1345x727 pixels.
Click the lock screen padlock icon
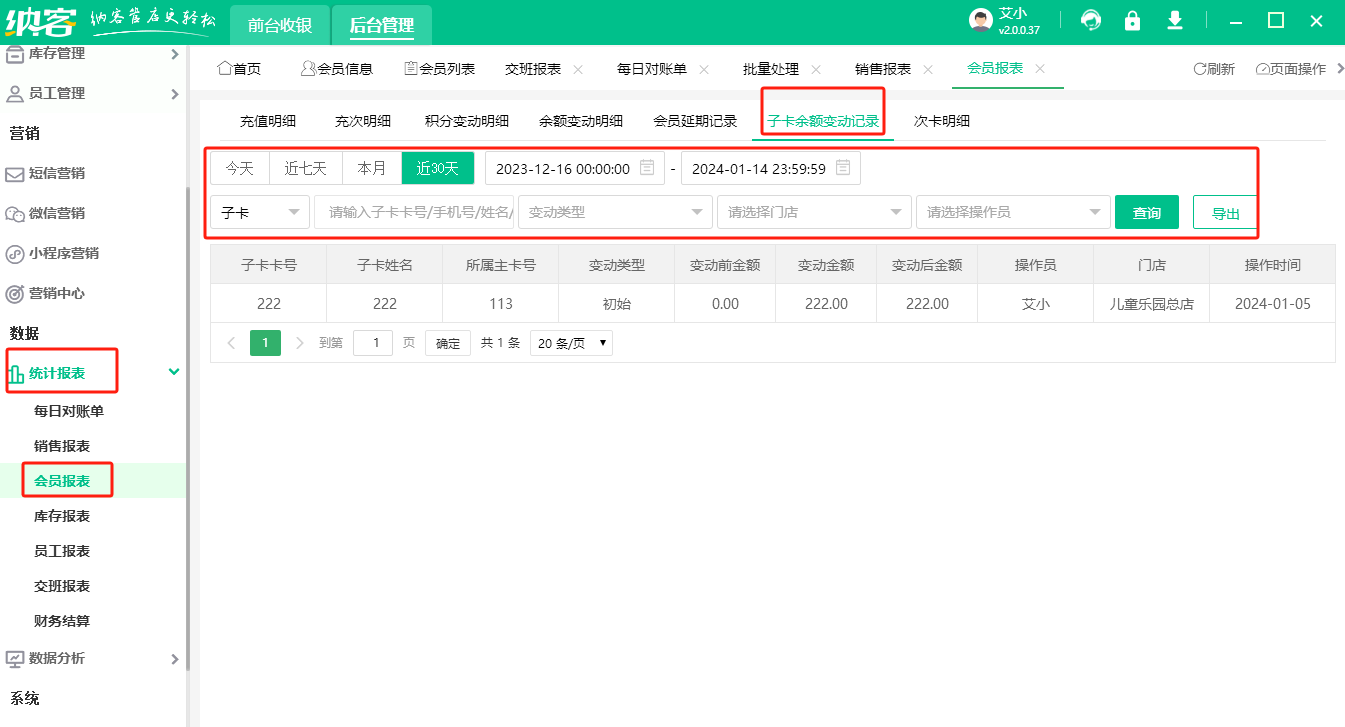pos(1132,21)
